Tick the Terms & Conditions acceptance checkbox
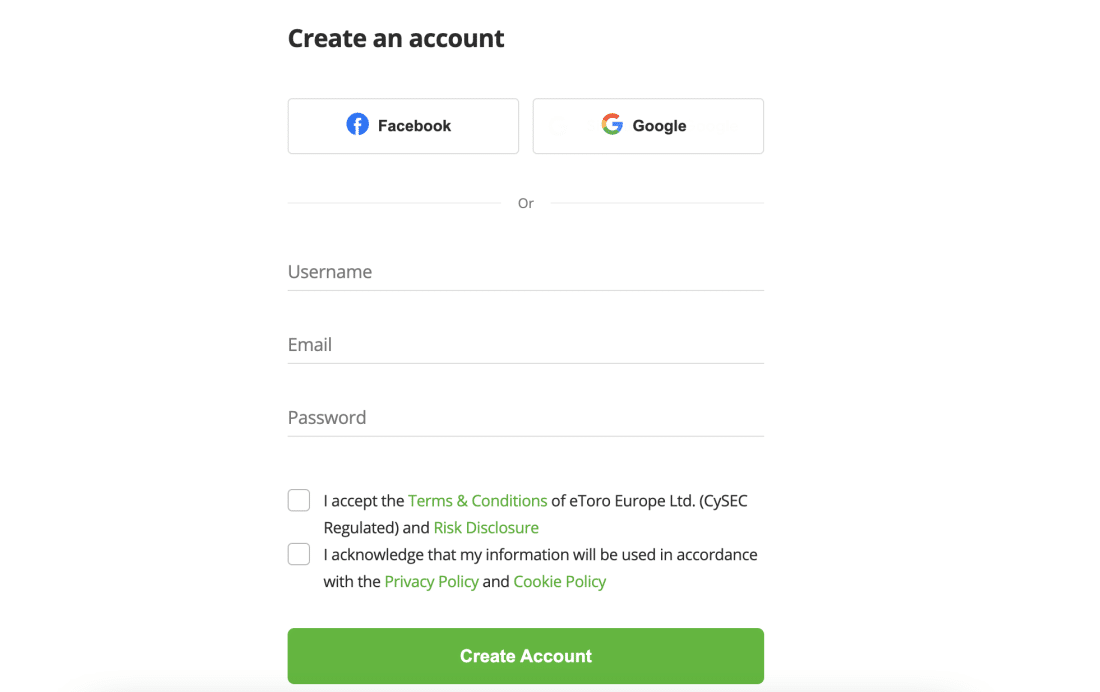 point(299,500)
